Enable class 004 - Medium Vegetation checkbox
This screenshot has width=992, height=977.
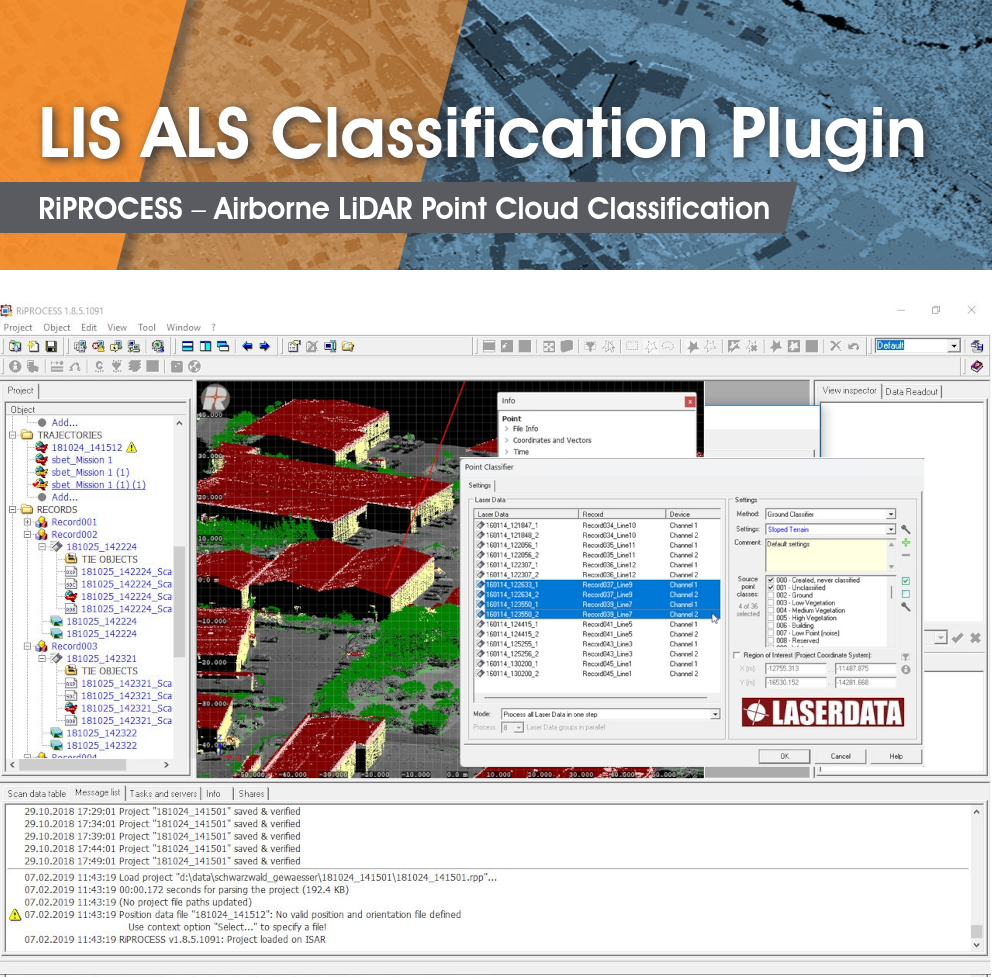(x=771, y=611)
